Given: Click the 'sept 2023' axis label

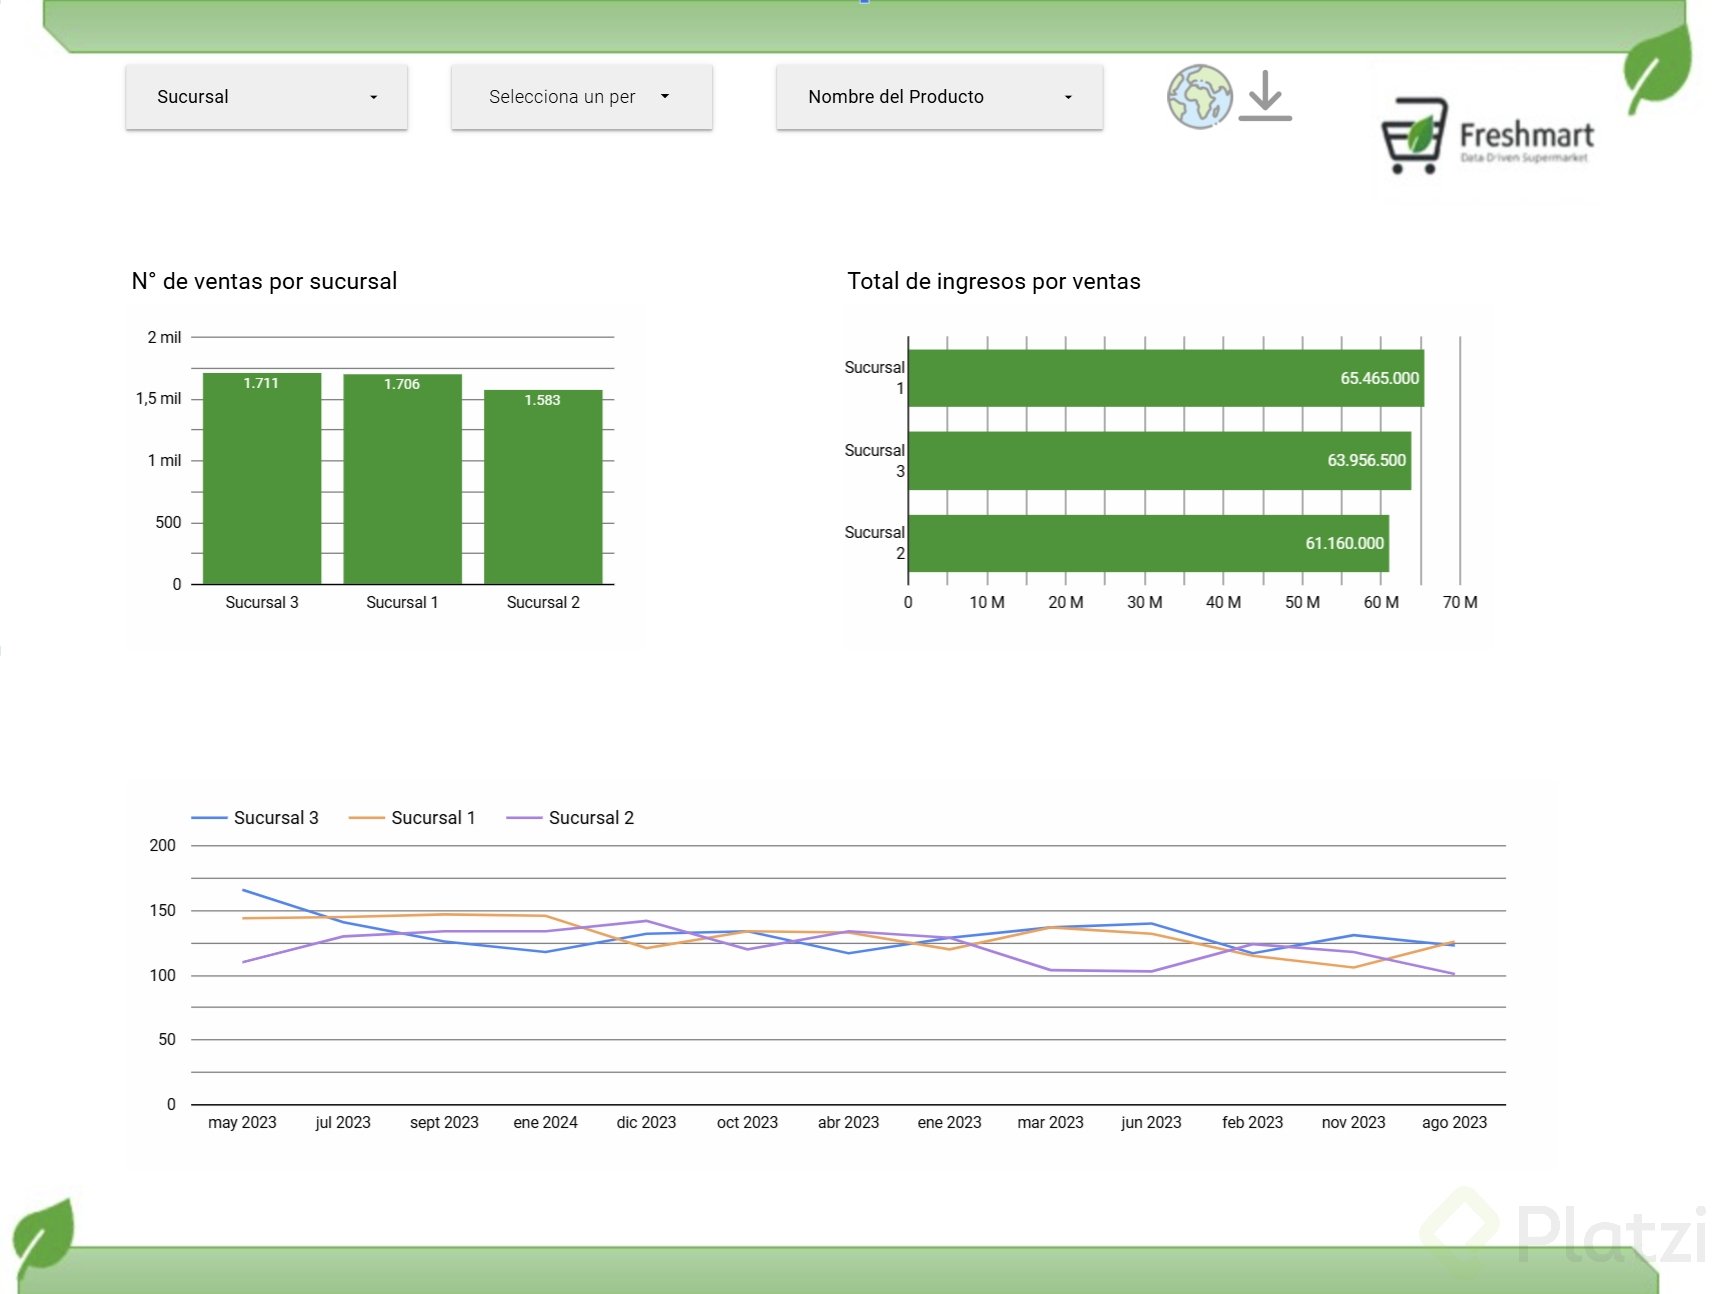Looking at the screenshot, I should 444,1122.
